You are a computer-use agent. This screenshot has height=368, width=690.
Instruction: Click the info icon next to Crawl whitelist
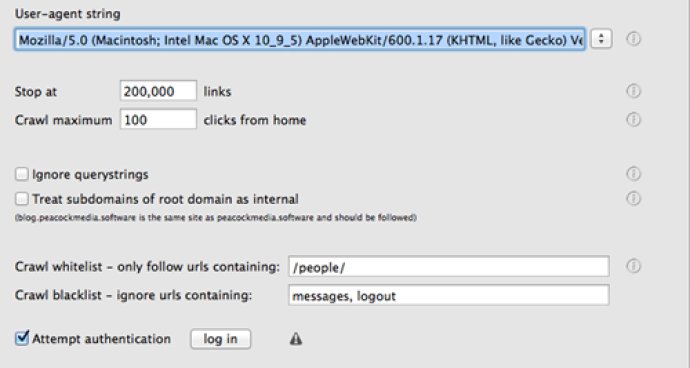click(633, 266)
